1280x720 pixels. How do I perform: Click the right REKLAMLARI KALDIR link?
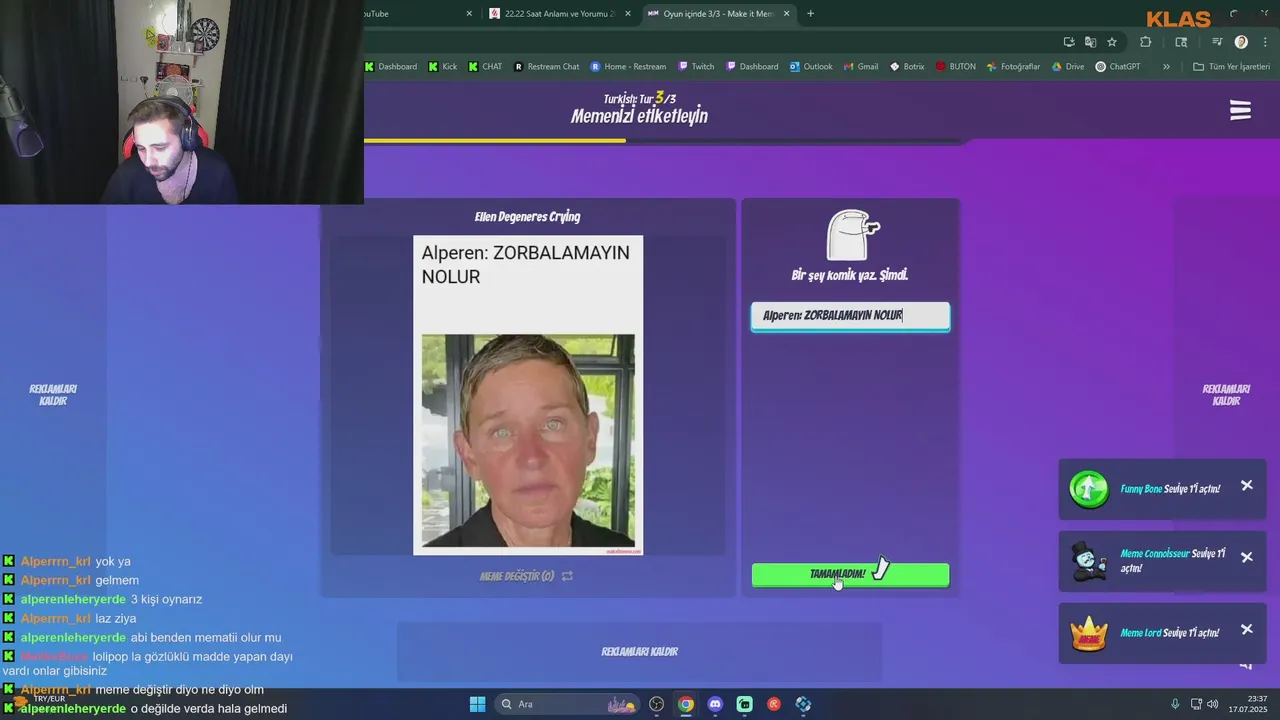coord(1226,395)
